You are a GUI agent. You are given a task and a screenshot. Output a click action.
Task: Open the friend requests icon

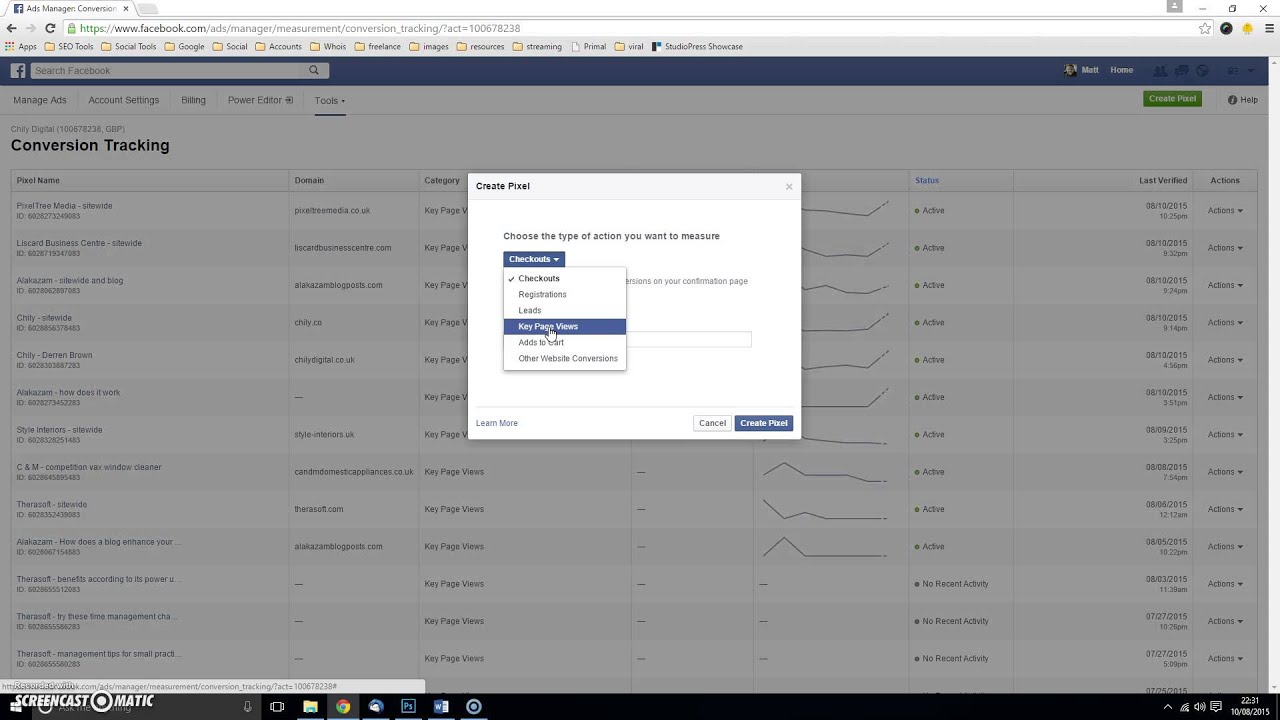pyautogui.click(x=1160, y=71)
